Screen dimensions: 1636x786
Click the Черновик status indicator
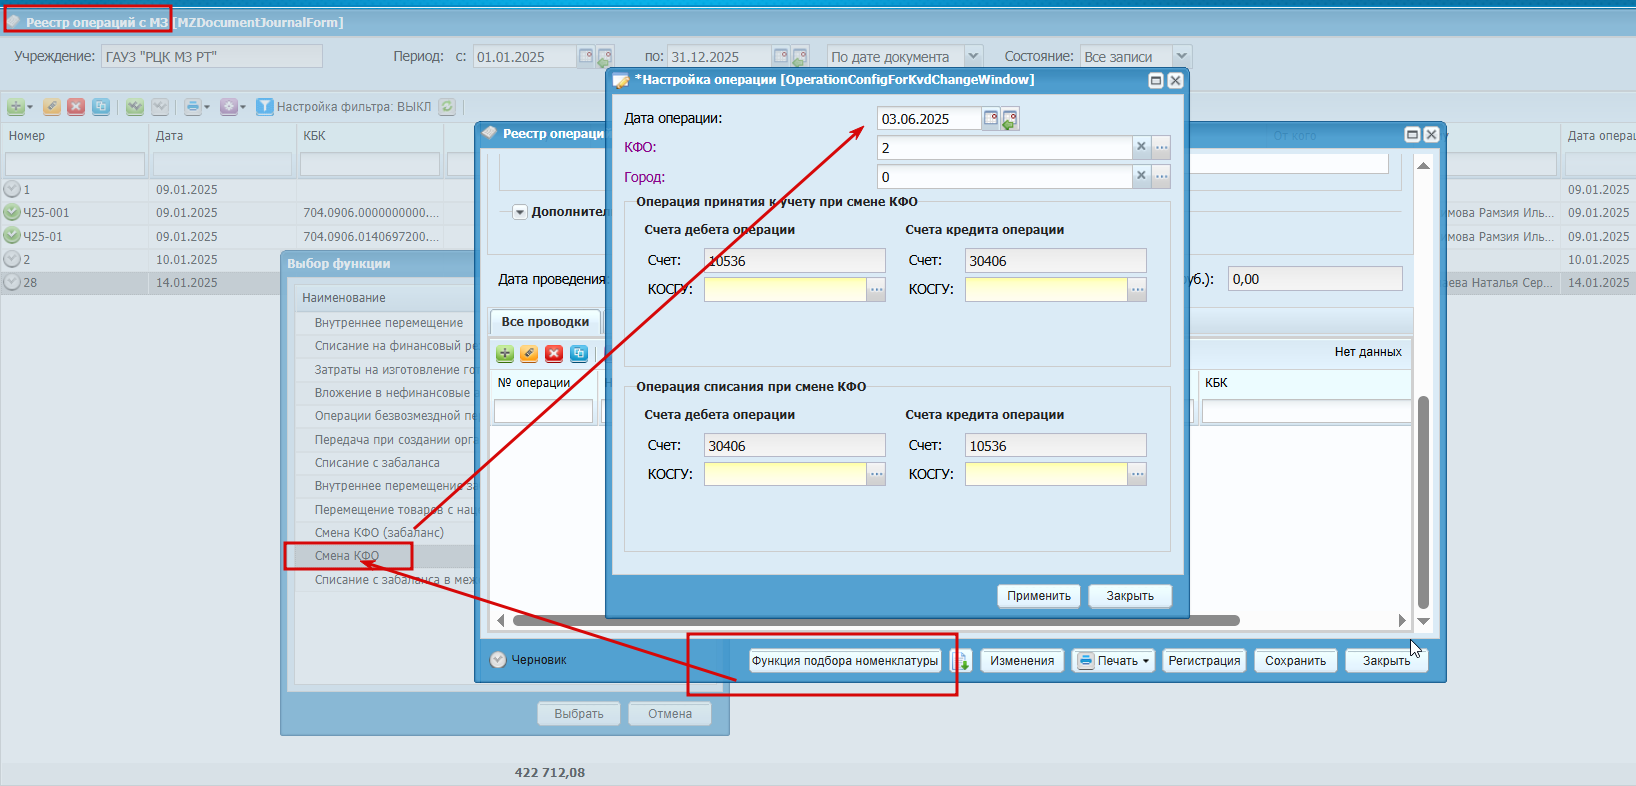pyautogui.click(x=528, y=660)
